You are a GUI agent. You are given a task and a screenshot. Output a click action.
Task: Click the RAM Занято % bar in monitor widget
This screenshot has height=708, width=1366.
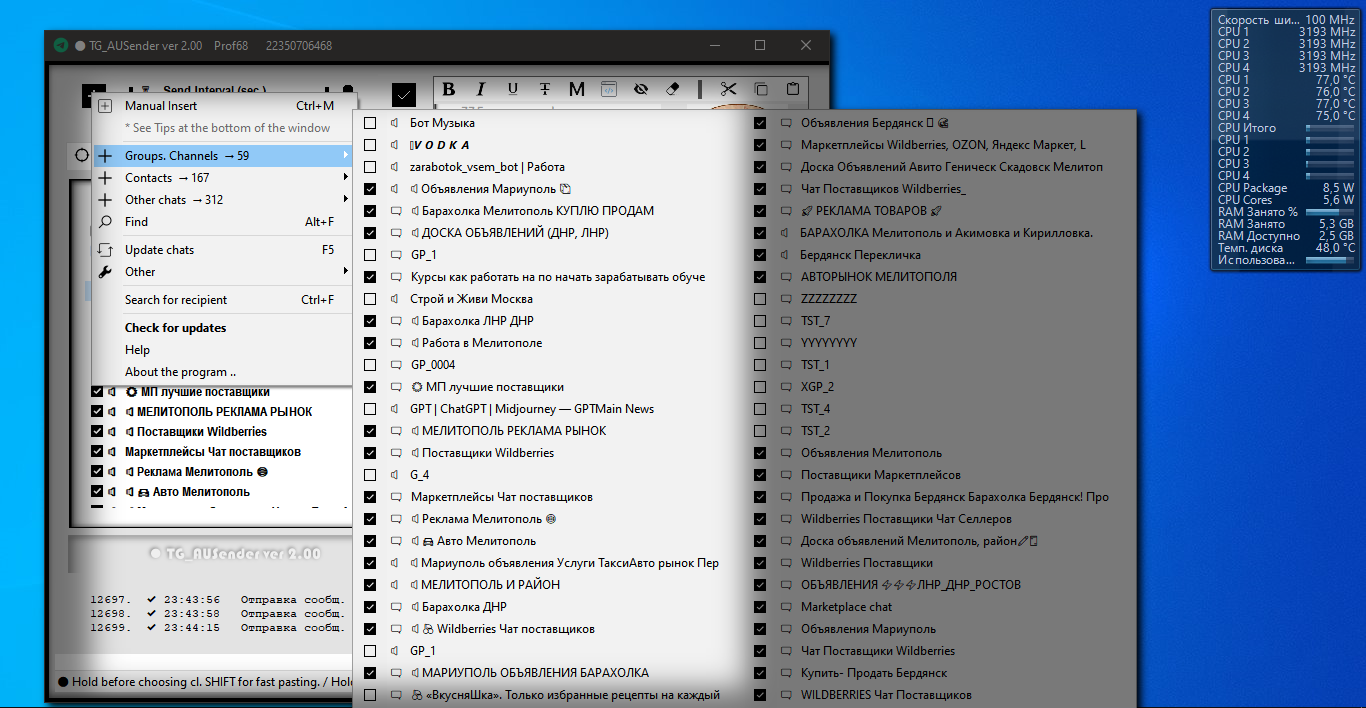[1329, 212]
